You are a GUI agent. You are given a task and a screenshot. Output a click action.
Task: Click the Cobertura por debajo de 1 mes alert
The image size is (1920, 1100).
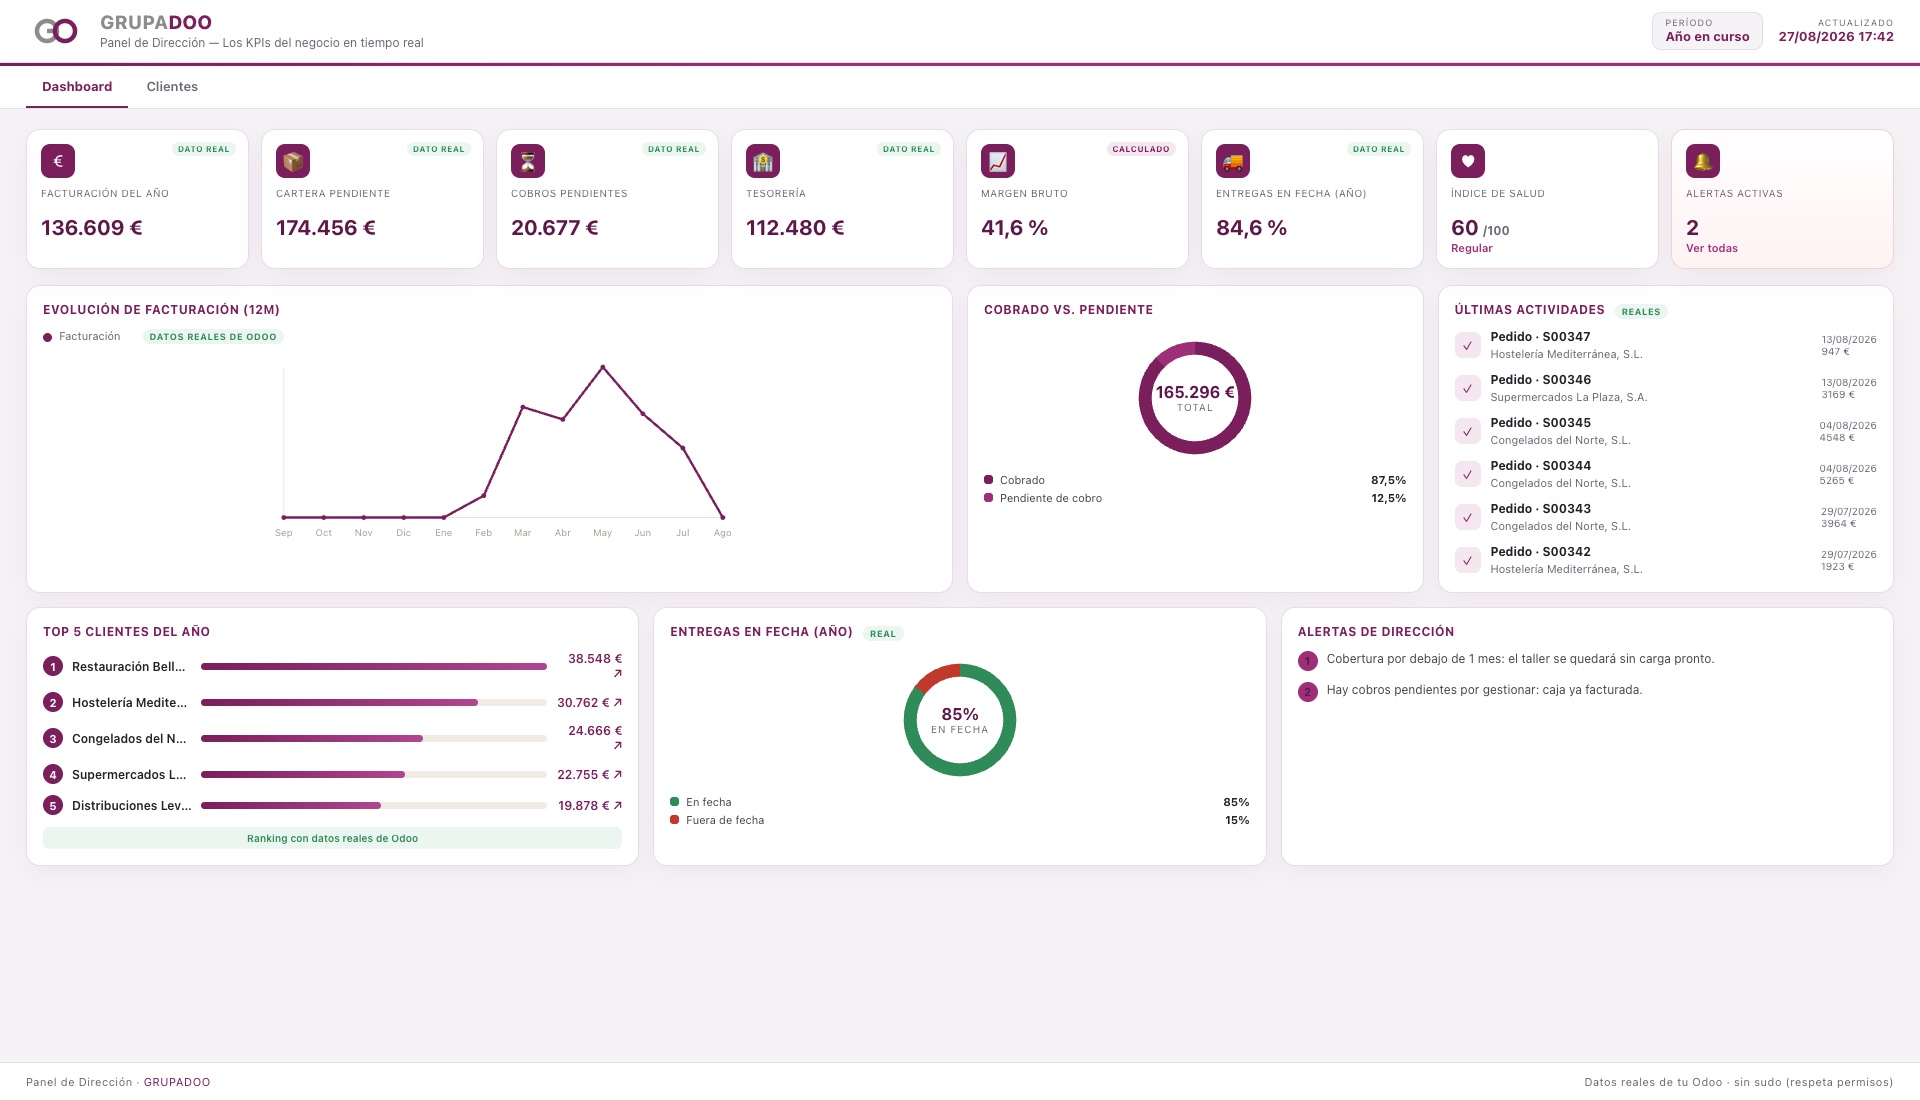(x=1520, y=659)
